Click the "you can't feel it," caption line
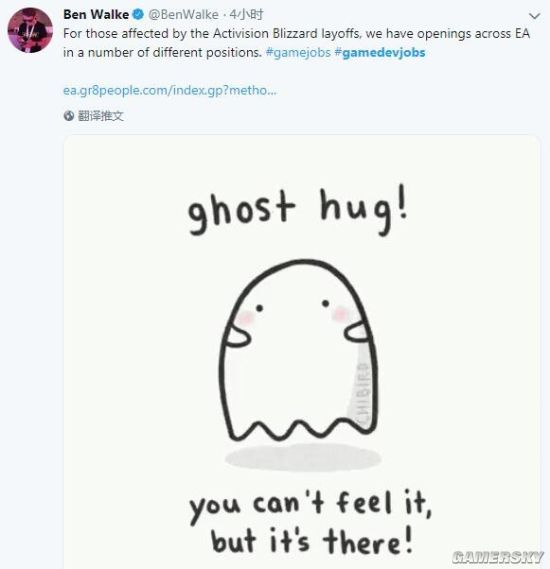This screenshot has height=569, width=550. tap(311, 504)
